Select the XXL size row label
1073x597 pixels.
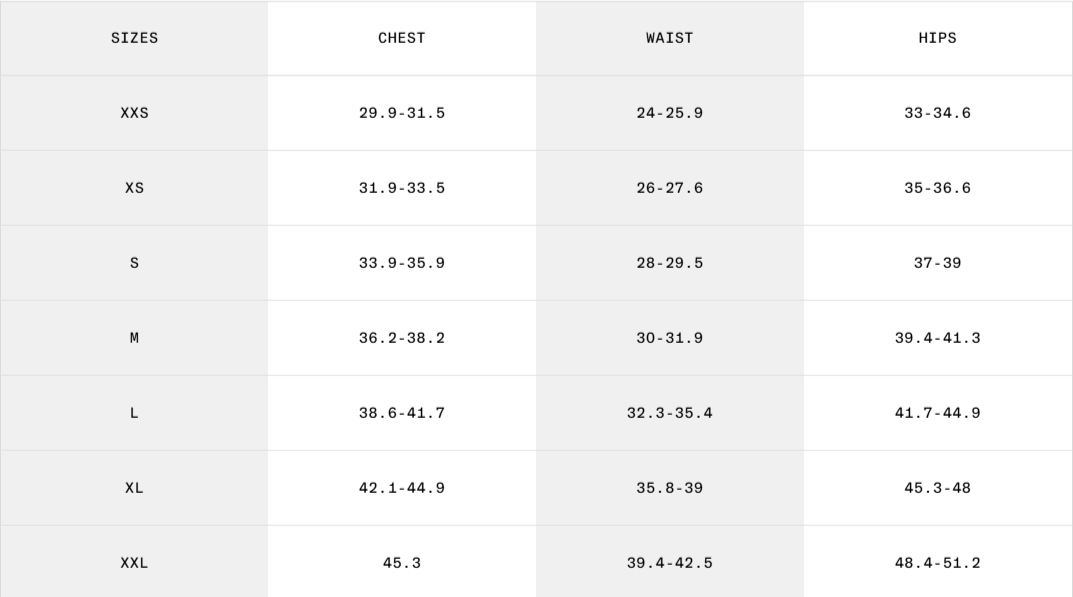(134, 563)
